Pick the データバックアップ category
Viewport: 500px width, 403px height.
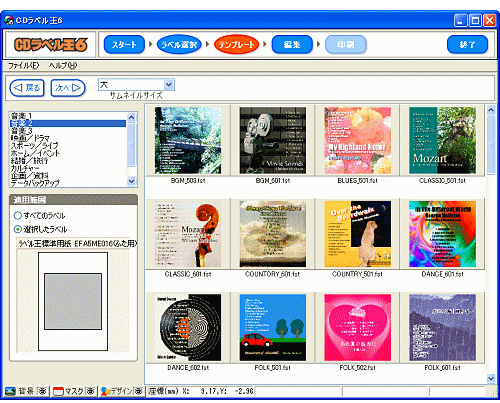(x=68, y=183)
